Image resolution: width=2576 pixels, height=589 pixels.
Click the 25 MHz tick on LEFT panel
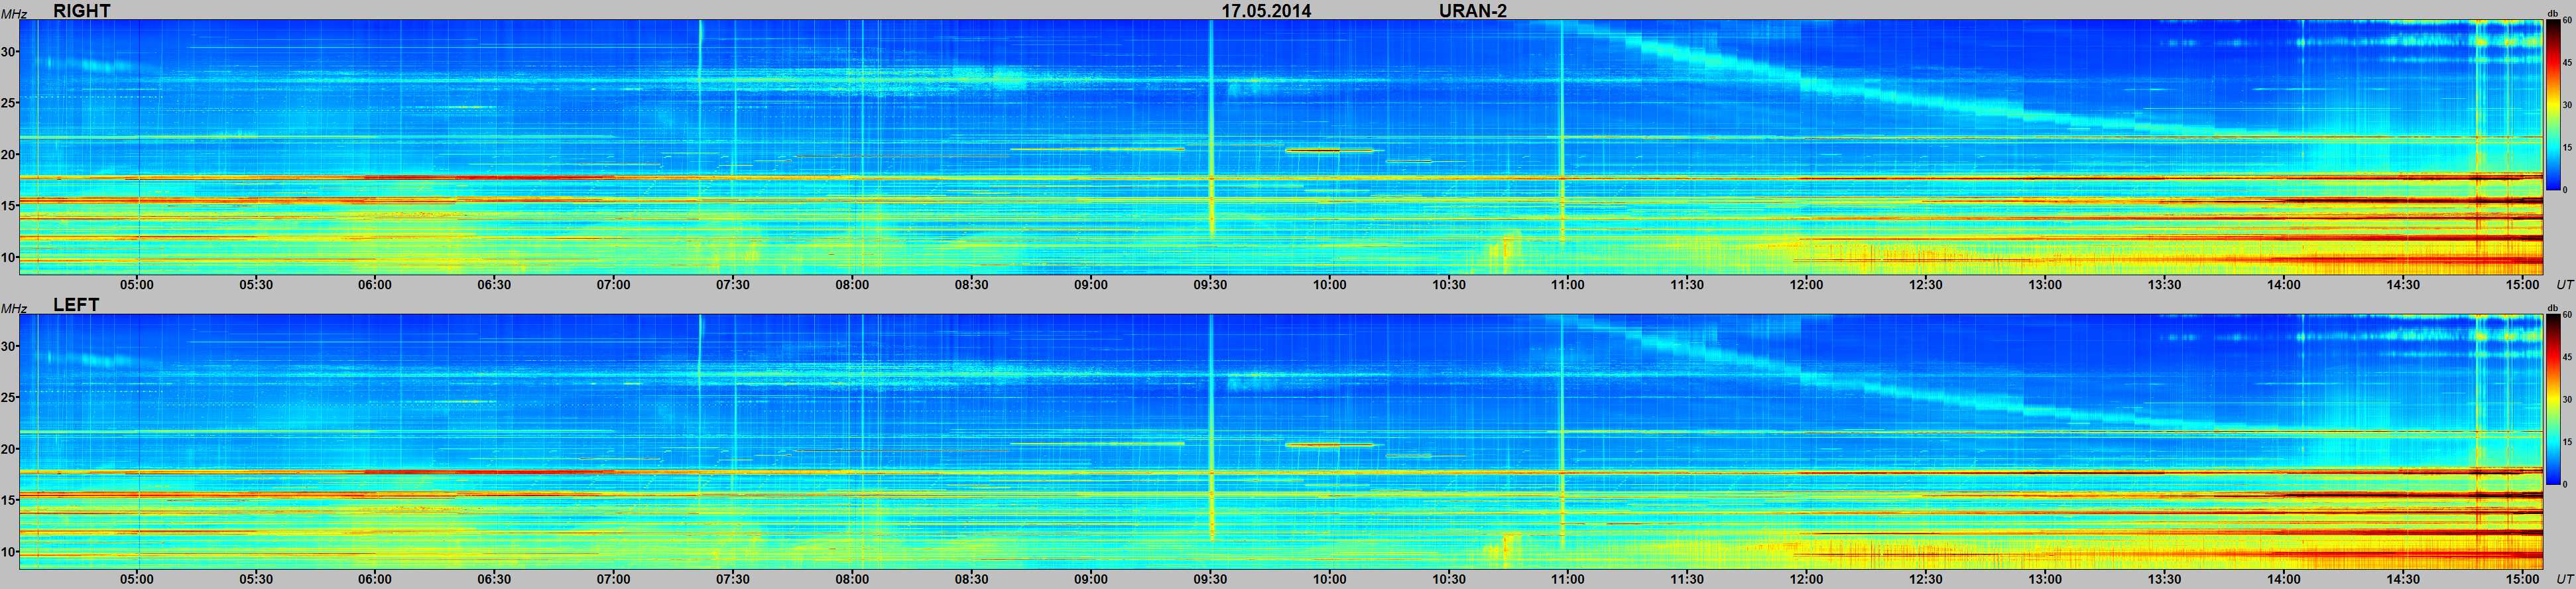[x=8, y=397]
